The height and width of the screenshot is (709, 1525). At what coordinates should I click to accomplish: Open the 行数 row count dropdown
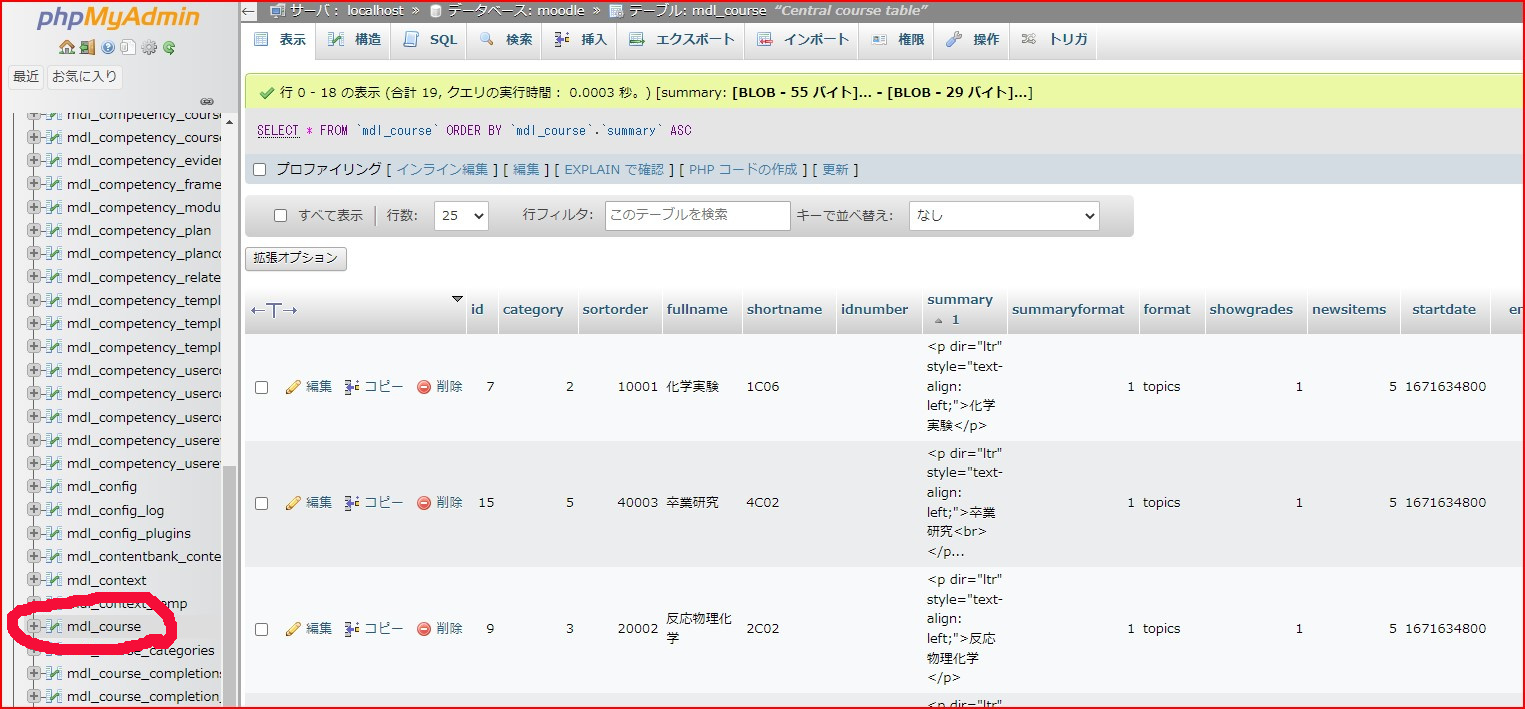461,215
